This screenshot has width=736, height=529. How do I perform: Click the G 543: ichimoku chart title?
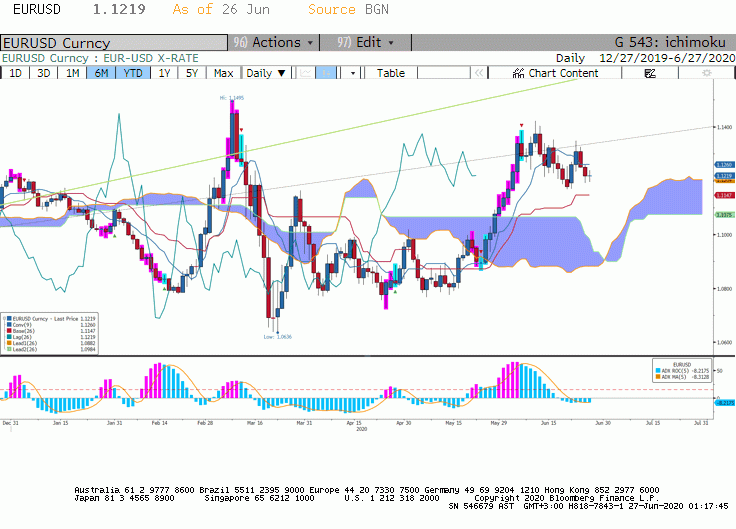tap(670, 42)
